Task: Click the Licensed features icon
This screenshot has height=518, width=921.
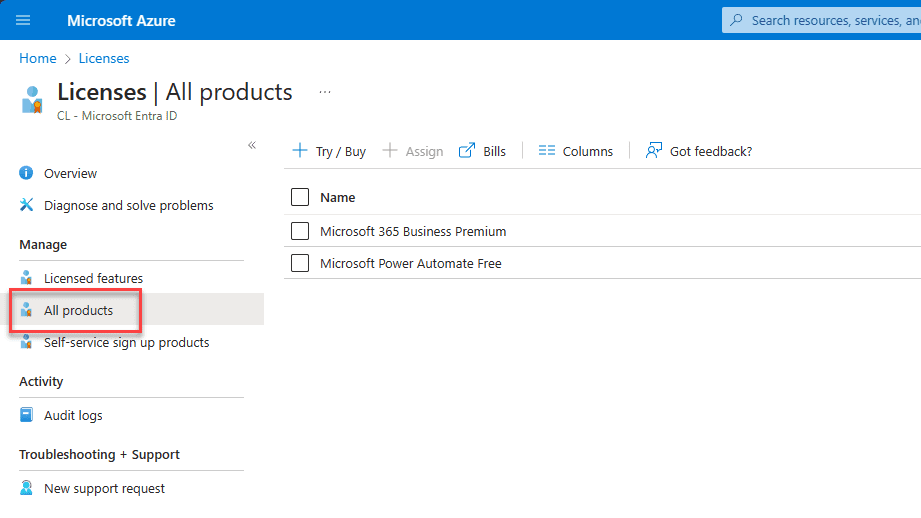Action: 26,277
